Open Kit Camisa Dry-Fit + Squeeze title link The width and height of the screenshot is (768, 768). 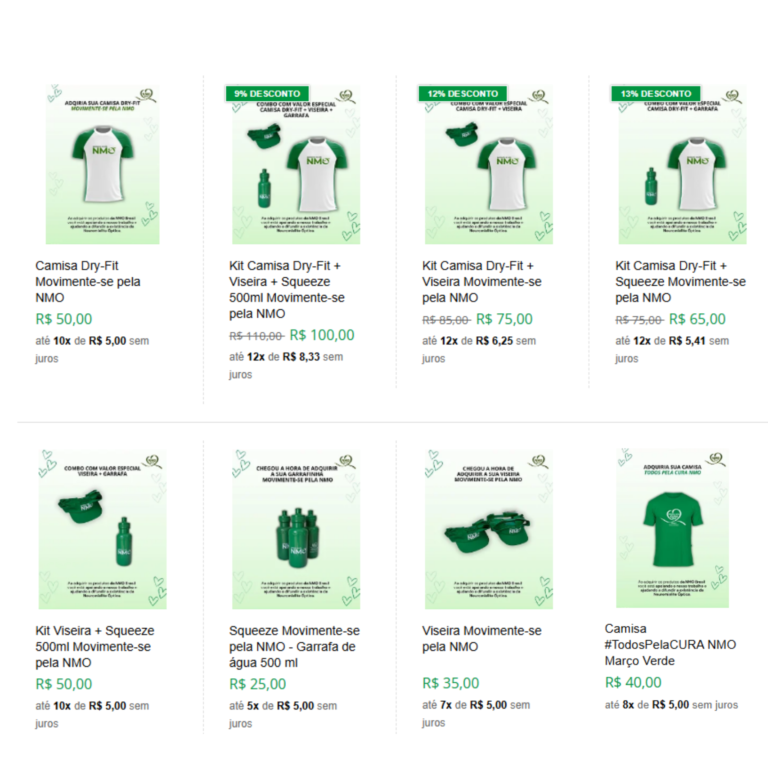[680, 282]
